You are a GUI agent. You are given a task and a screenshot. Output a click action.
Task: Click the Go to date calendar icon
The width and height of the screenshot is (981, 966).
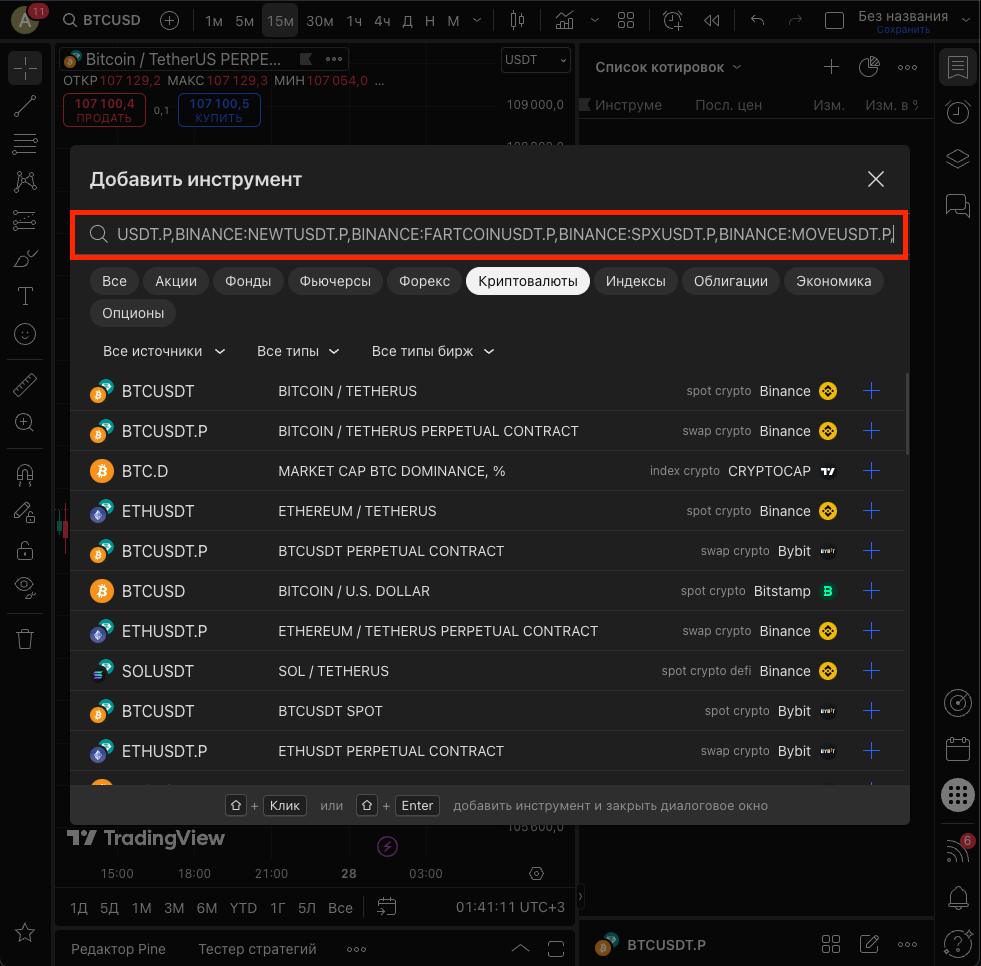coord(387,907)
